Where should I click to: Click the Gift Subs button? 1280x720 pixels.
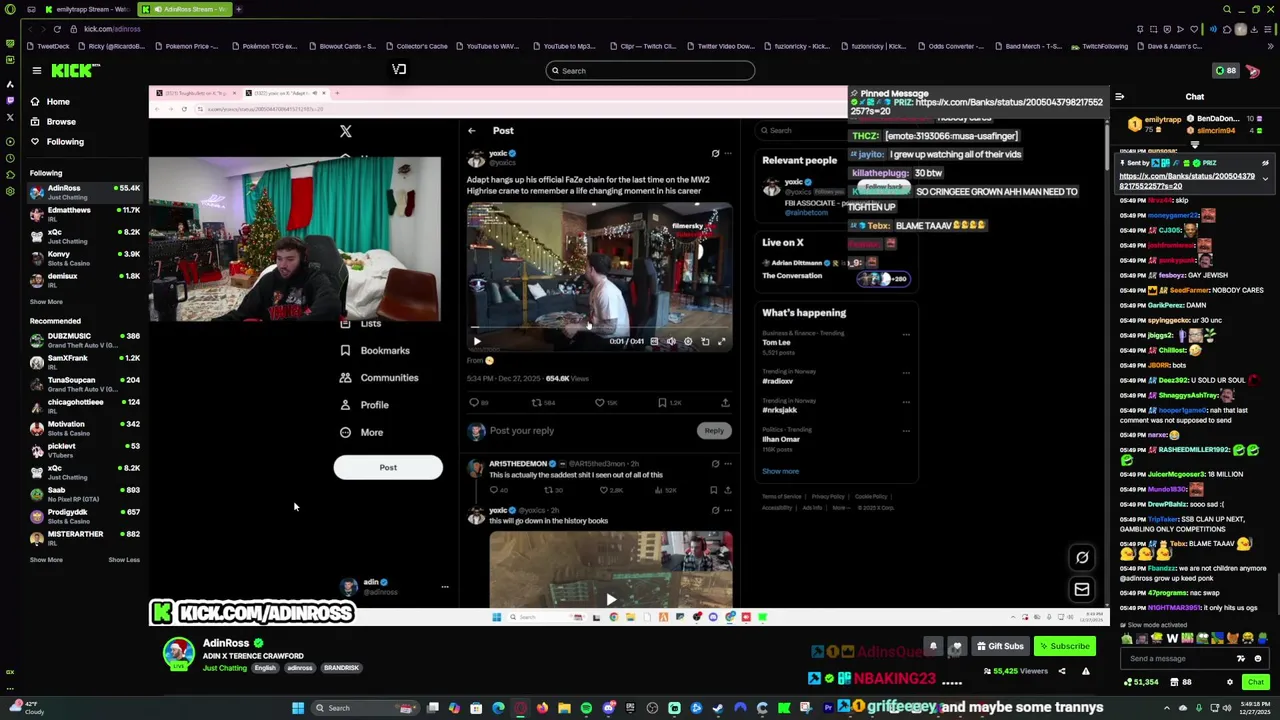[x=999, y=646]
